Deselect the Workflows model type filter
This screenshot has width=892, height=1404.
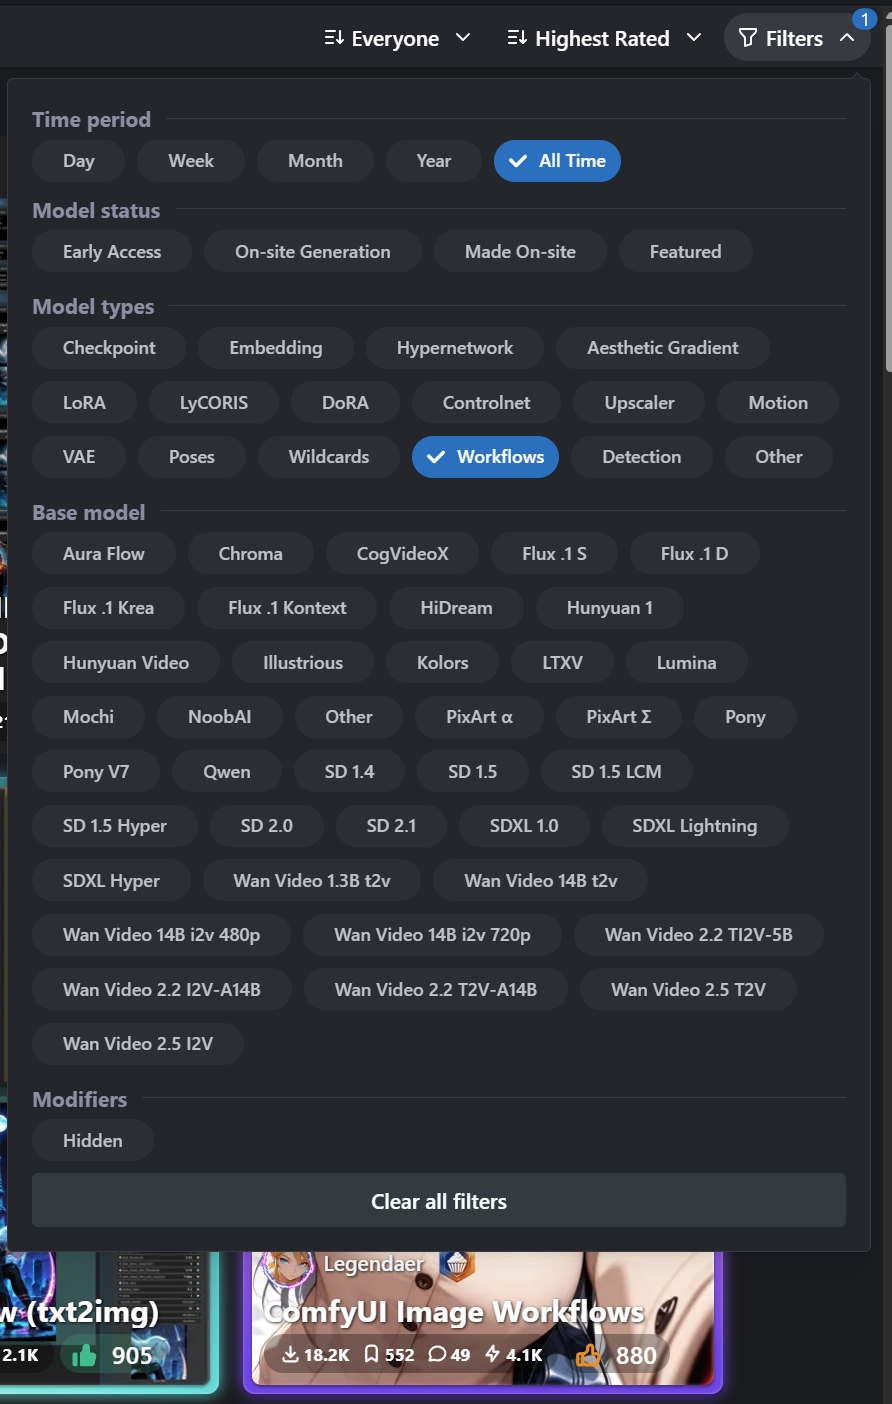tap(485, 457)
